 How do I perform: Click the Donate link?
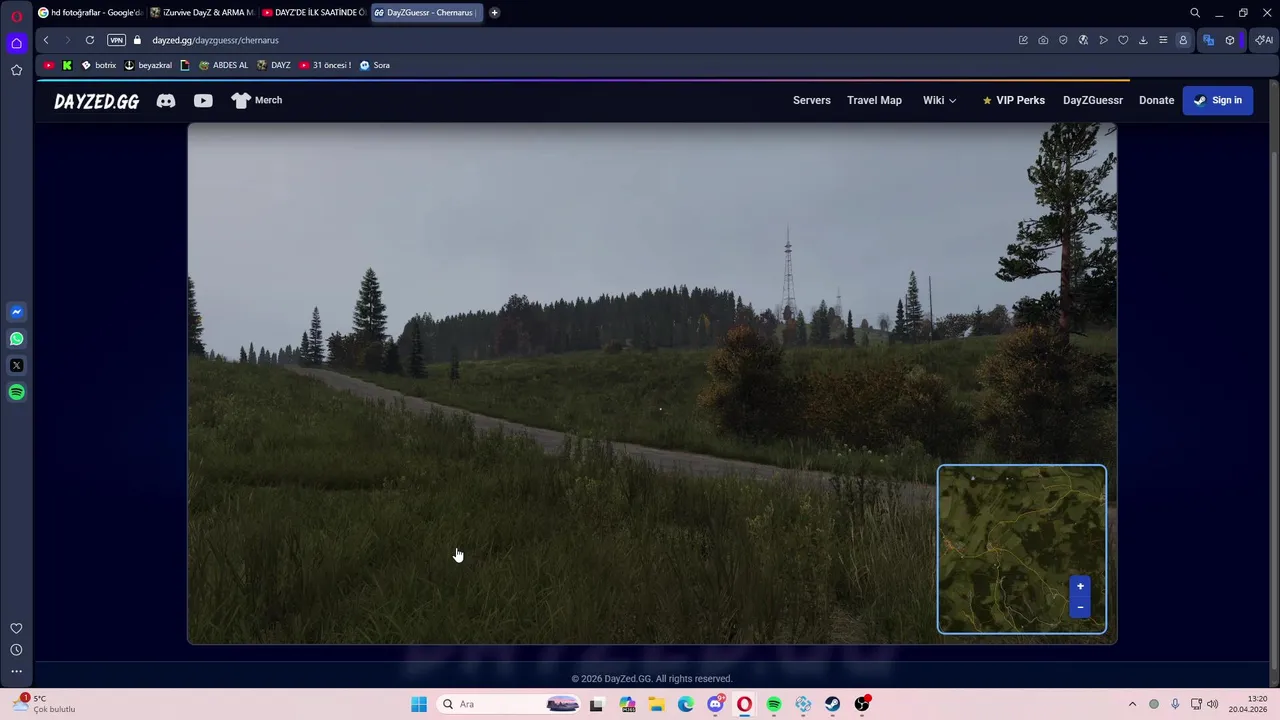coord(1156,100)
